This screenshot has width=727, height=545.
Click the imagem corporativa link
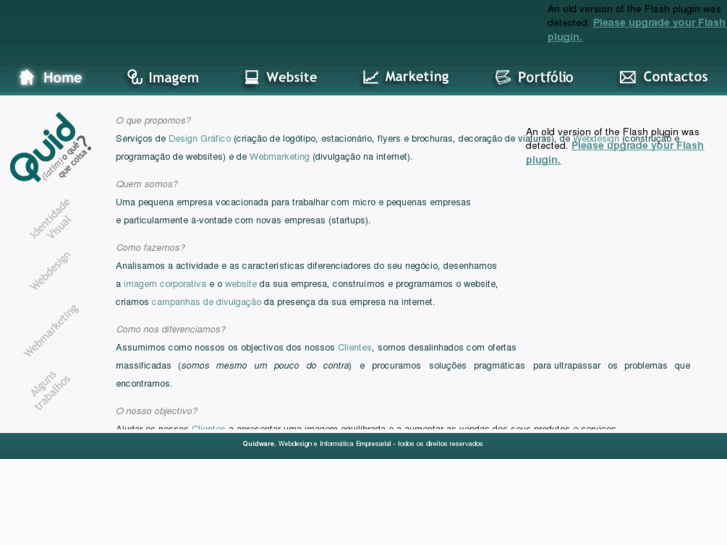[165, 284]
